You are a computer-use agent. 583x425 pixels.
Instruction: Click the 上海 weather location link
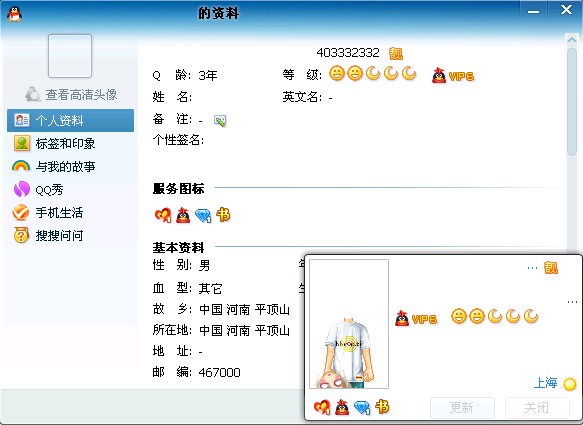point(545,383)
